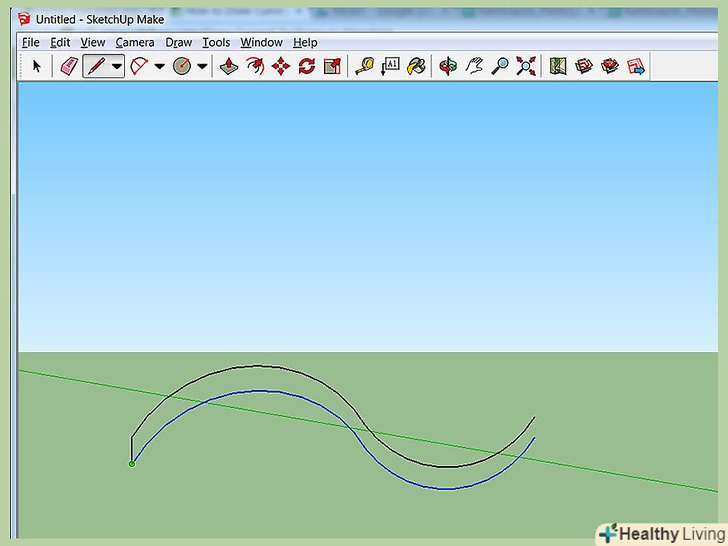Screen dimensions: 728x546
Task: Open the Draw menu
Action: point(178,42)
